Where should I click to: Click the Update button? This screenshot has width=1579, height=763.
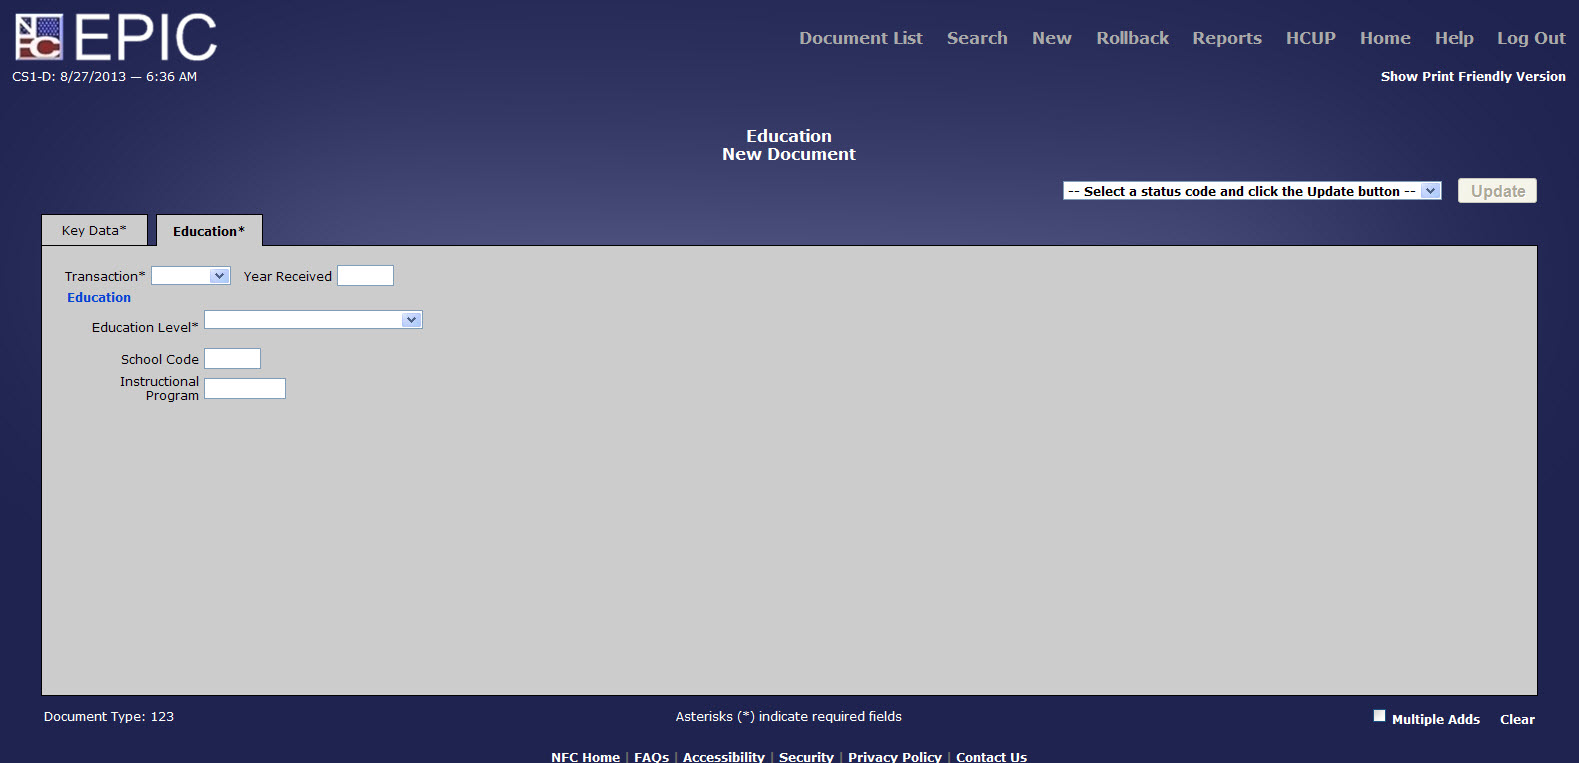pyautogui.click(x=1497, y=191)
